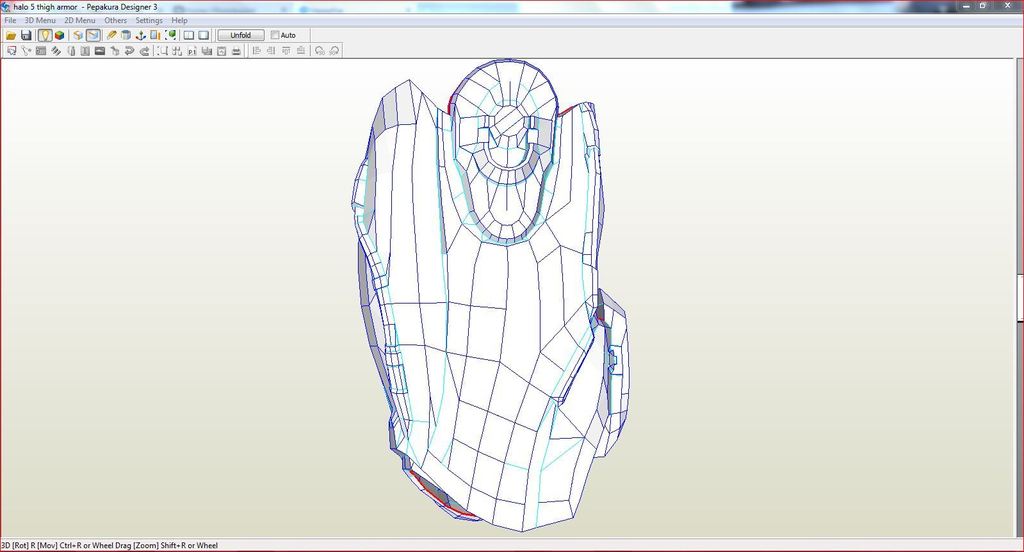Switch to single-pane window layout icon

pyautogui.click(x=204, y=35)
